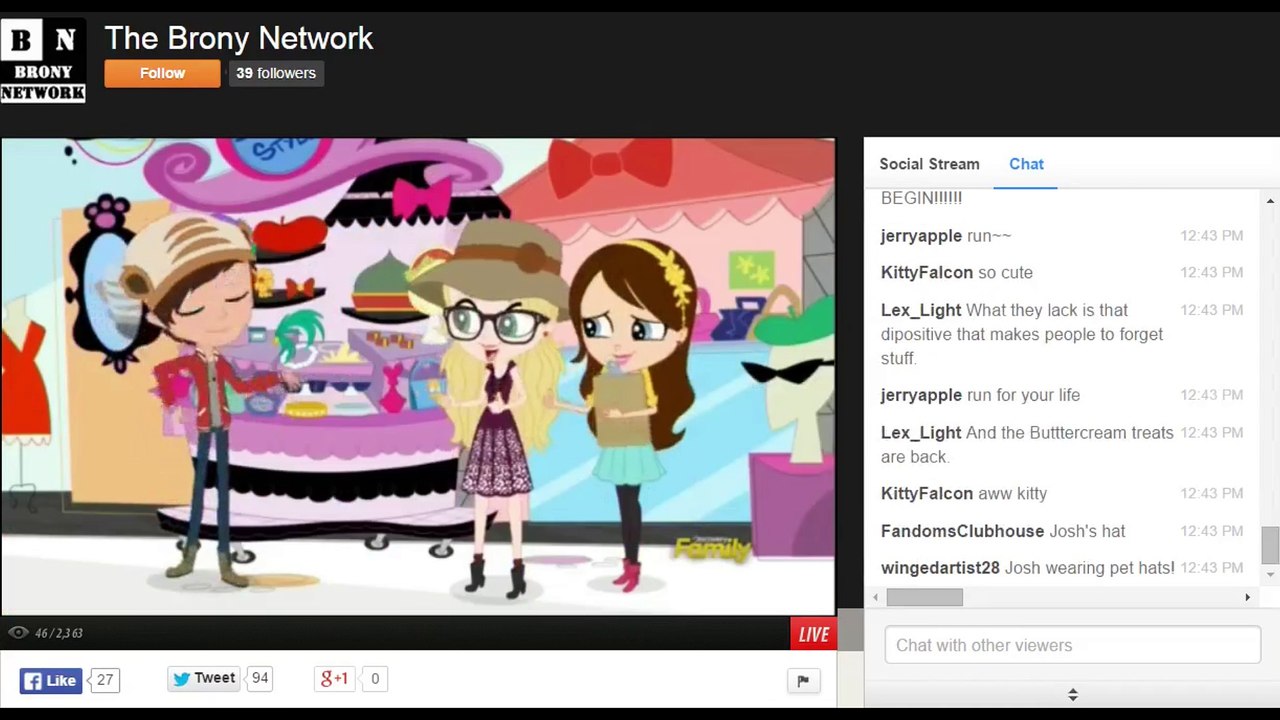Open KittyFalcon's name on 'so cute' message
Screen dimensions: 1280x720
pos(927,272)
